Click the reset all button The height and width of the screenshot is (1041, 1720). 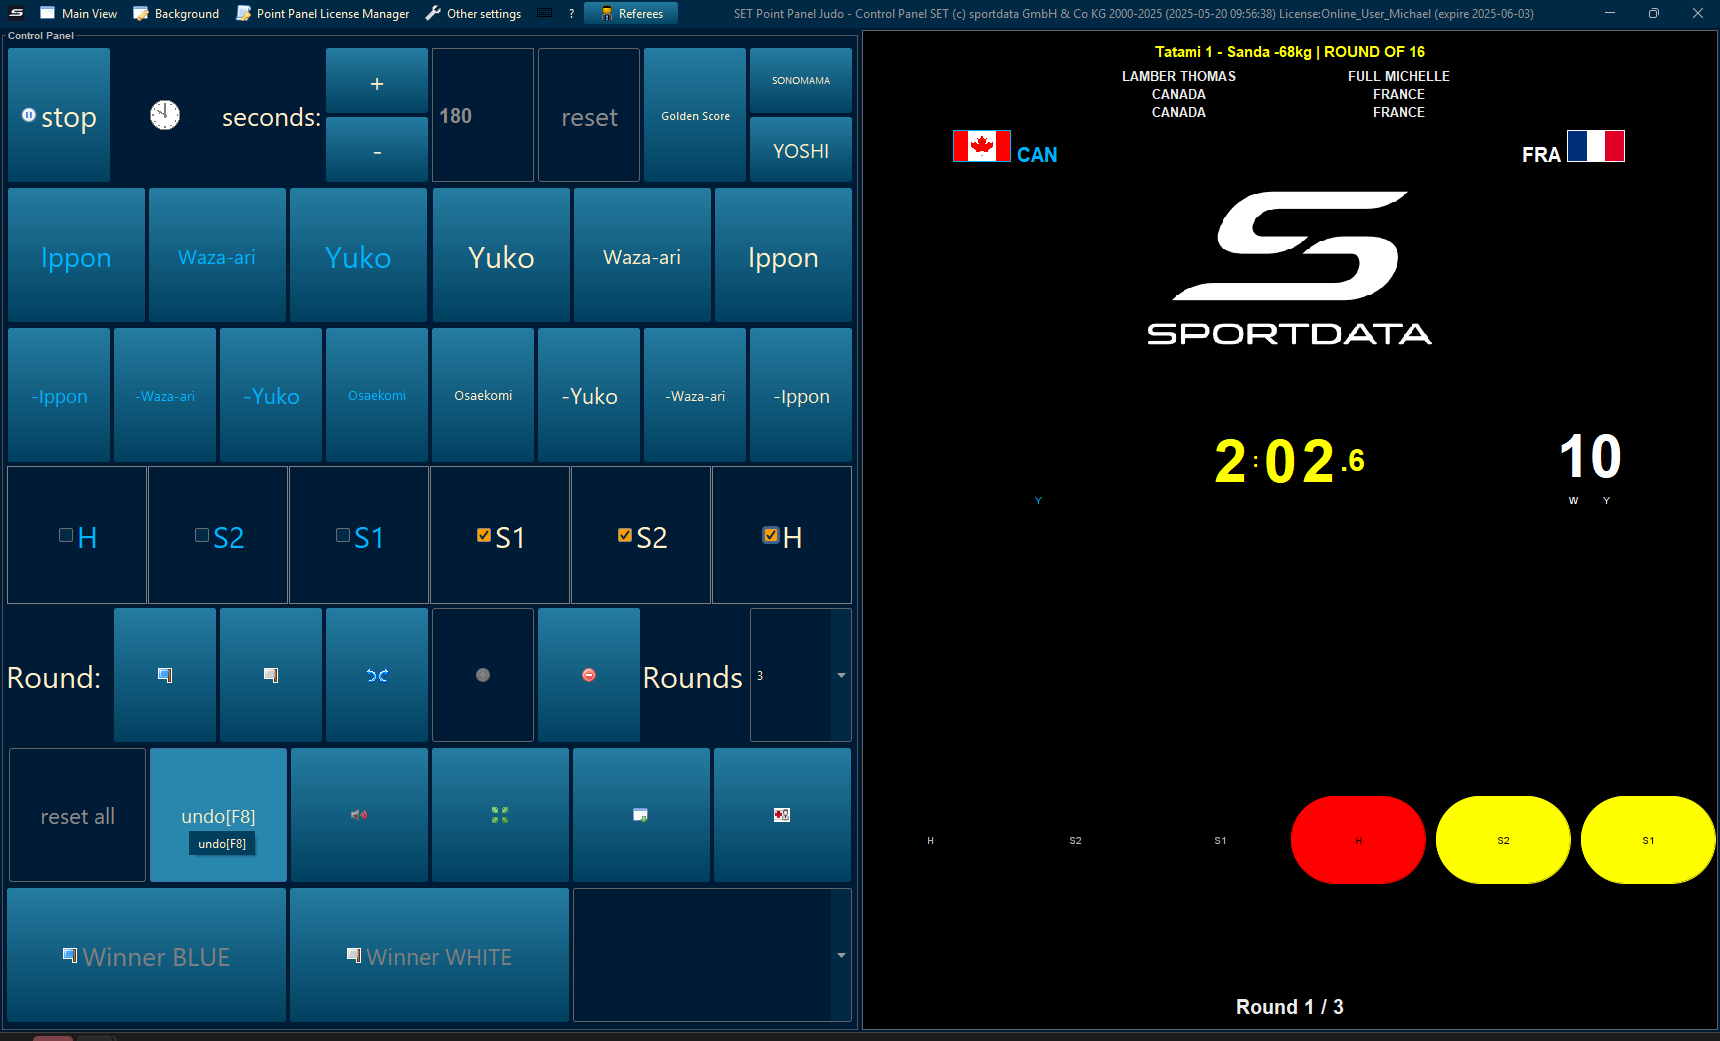click(x=77, y=815)
